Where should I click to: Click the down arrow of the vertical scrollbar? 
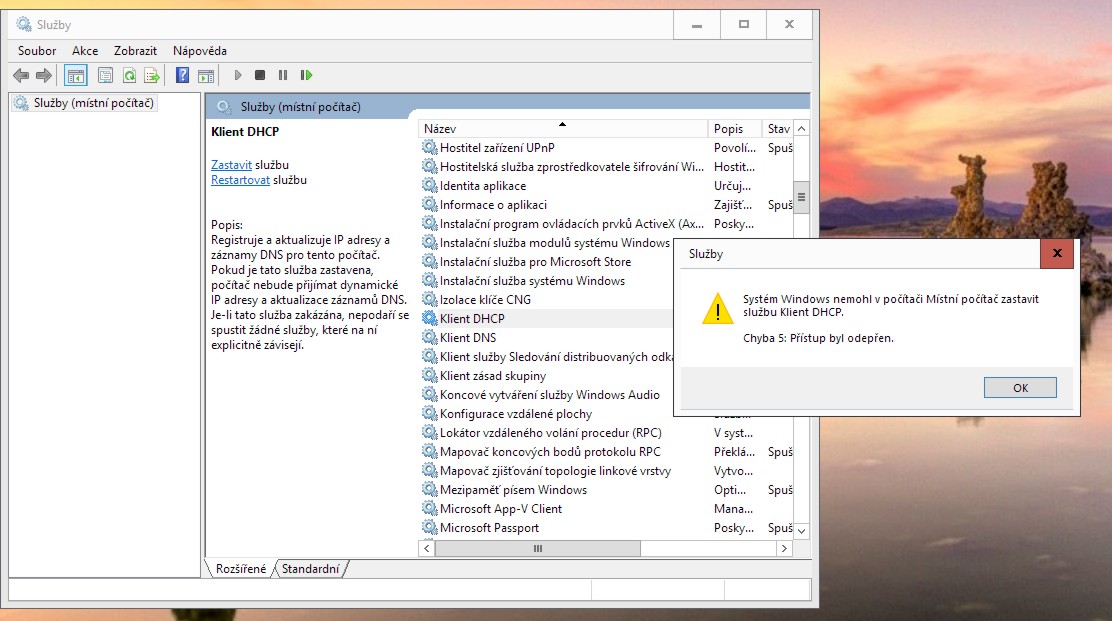(801, 530)
